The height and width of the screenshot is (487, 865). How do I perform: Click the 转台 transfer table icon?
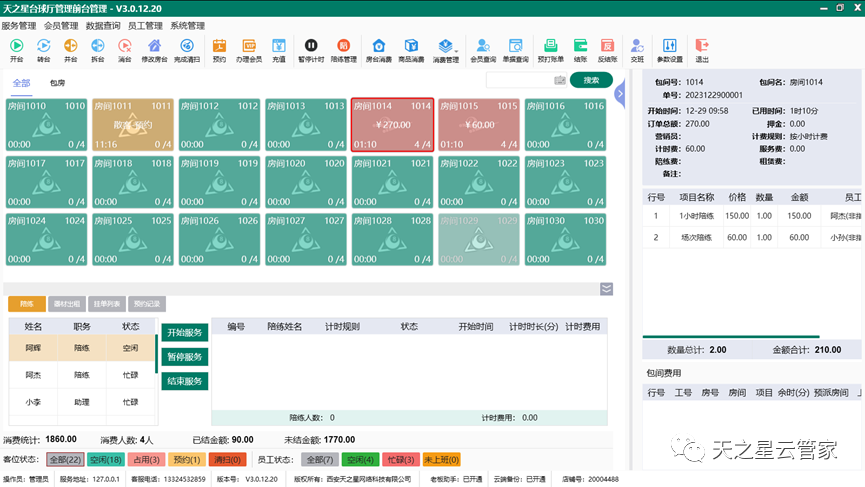(x=43, y=47)
